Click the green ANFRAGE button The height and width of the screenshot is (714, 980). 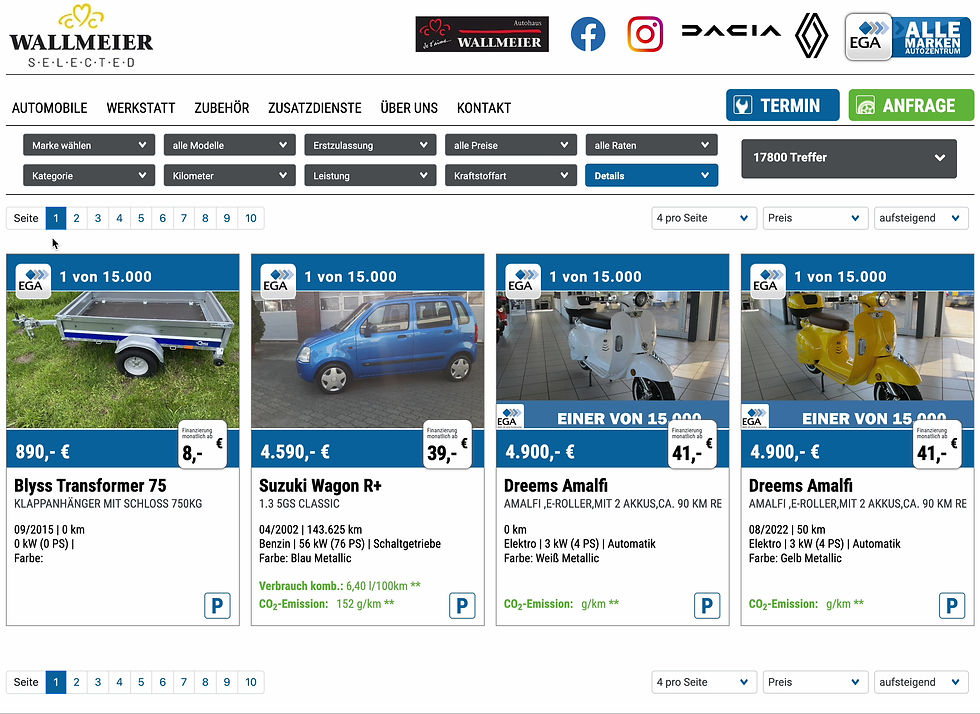[911, 105]
